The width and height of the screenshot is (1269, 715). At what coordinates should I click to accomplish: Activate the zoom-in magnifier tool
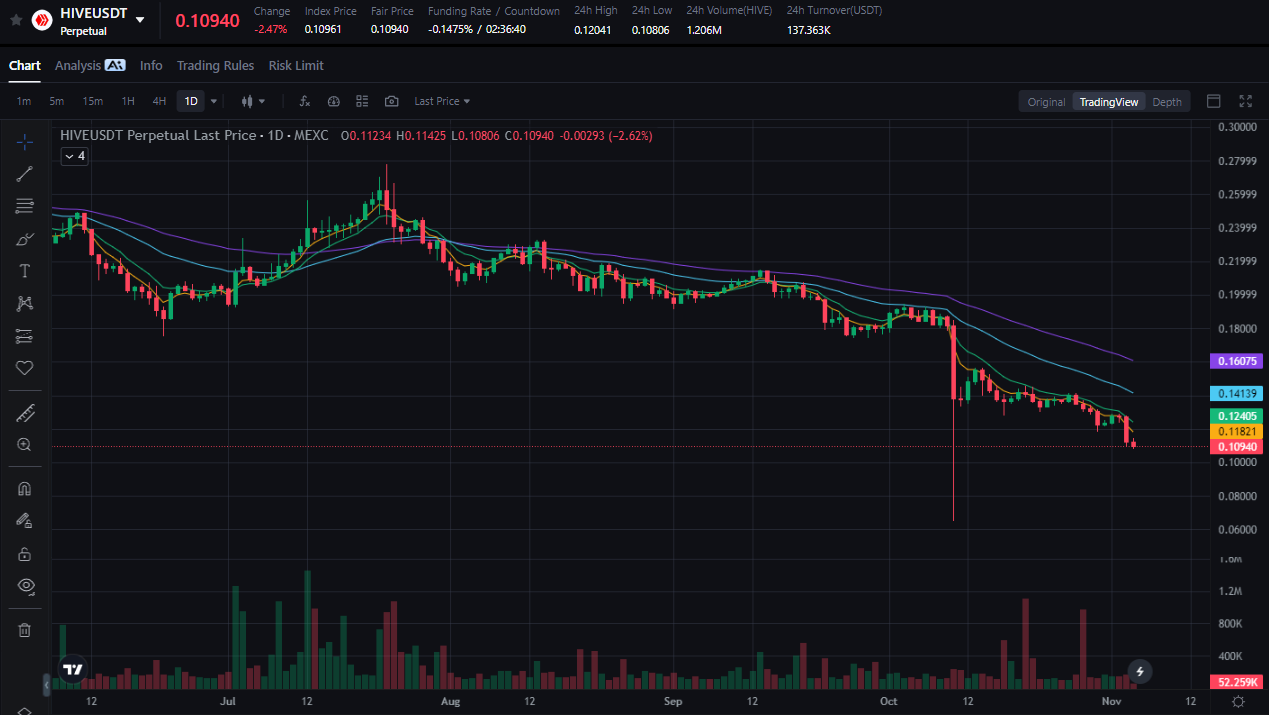click(25, 445)
